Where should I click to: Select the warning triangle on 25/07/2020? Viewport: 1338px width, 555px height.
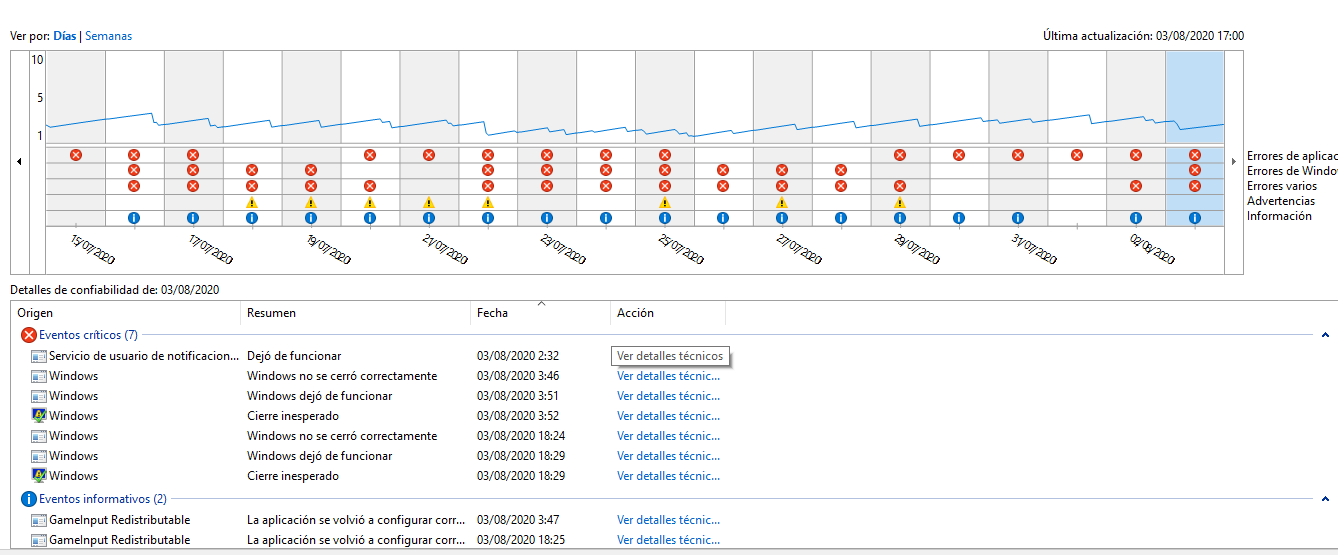(x=665, y=202)
